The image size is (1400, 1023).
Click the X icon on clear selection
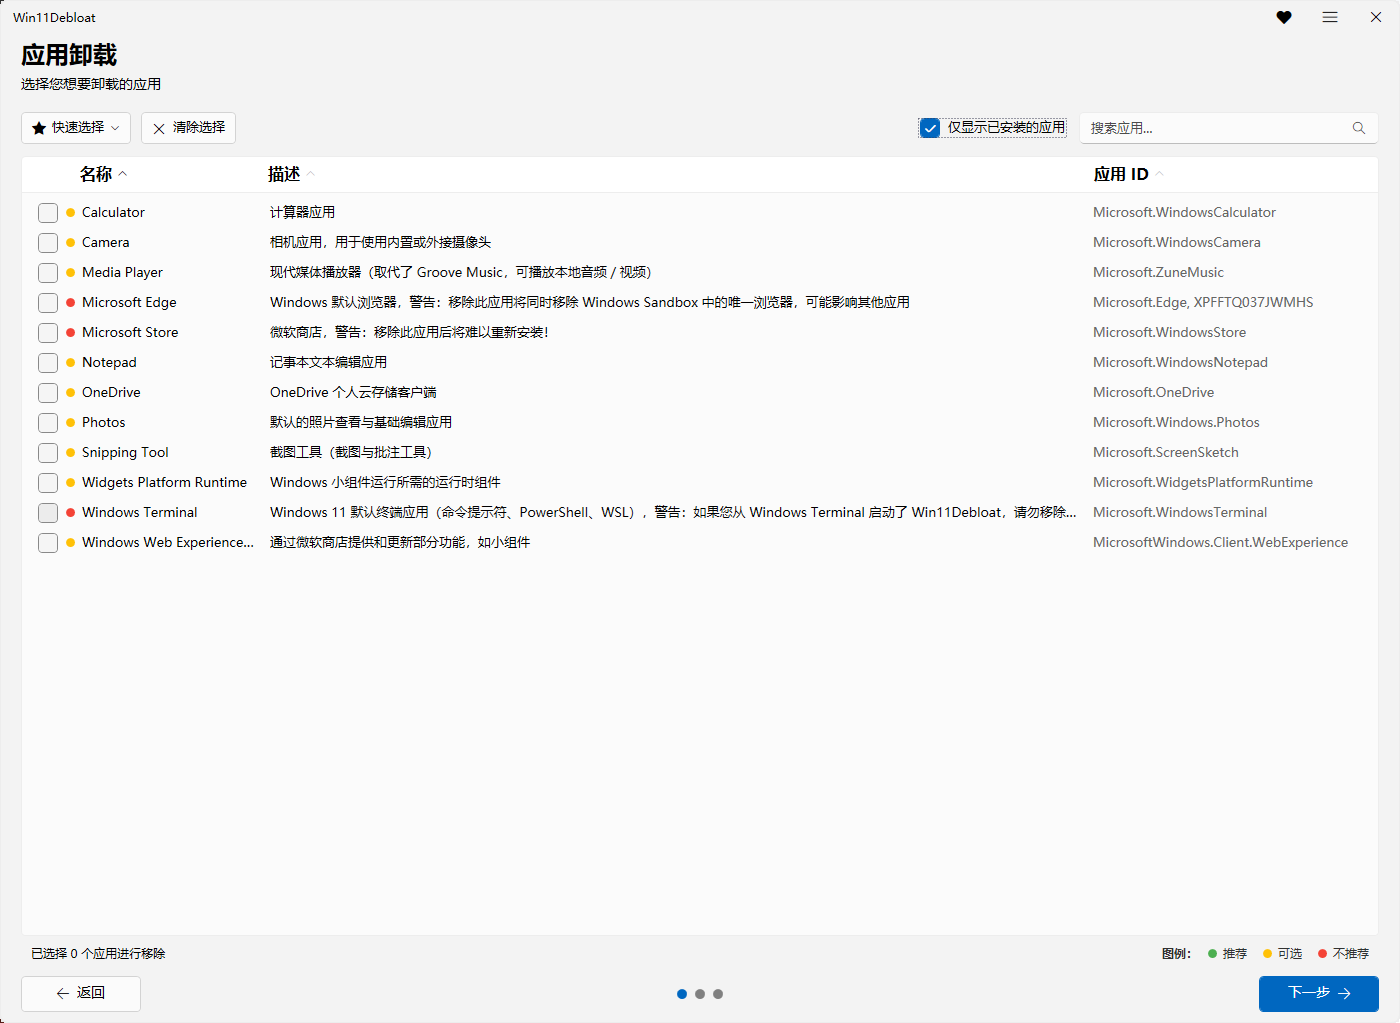coord(159,128)
